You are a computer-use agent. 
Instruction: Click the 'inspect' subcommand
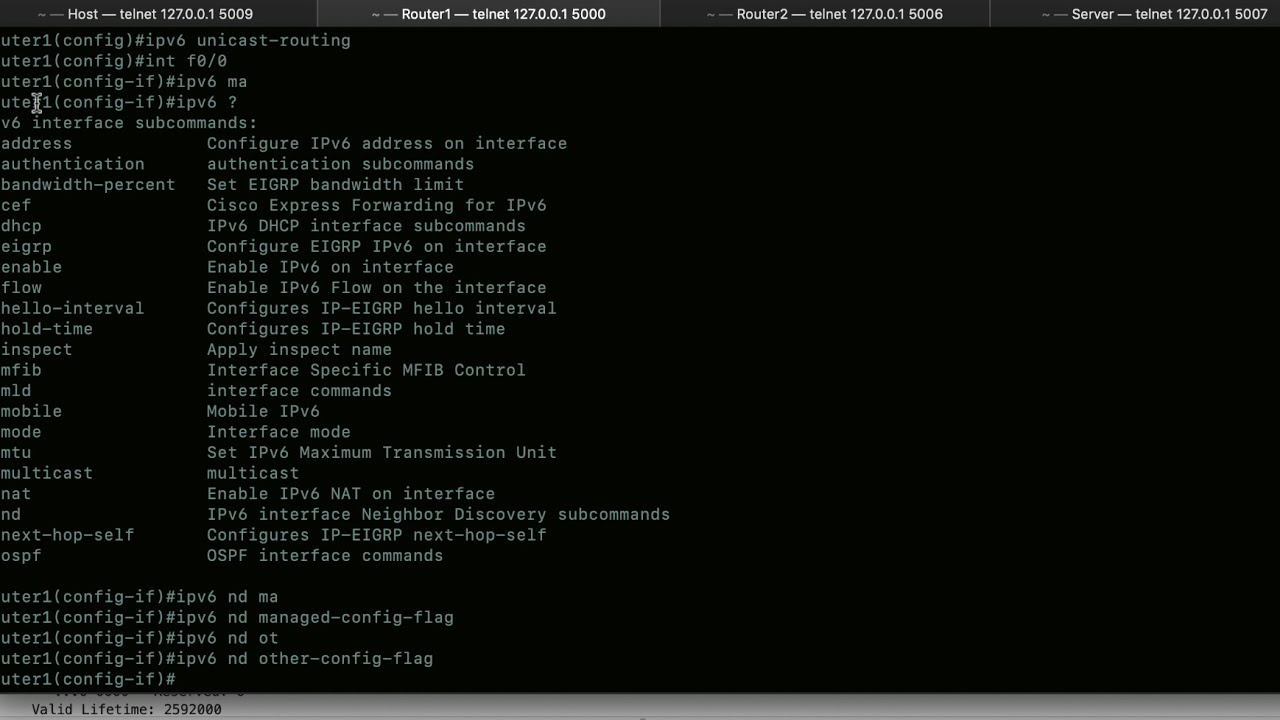(36, 350)
